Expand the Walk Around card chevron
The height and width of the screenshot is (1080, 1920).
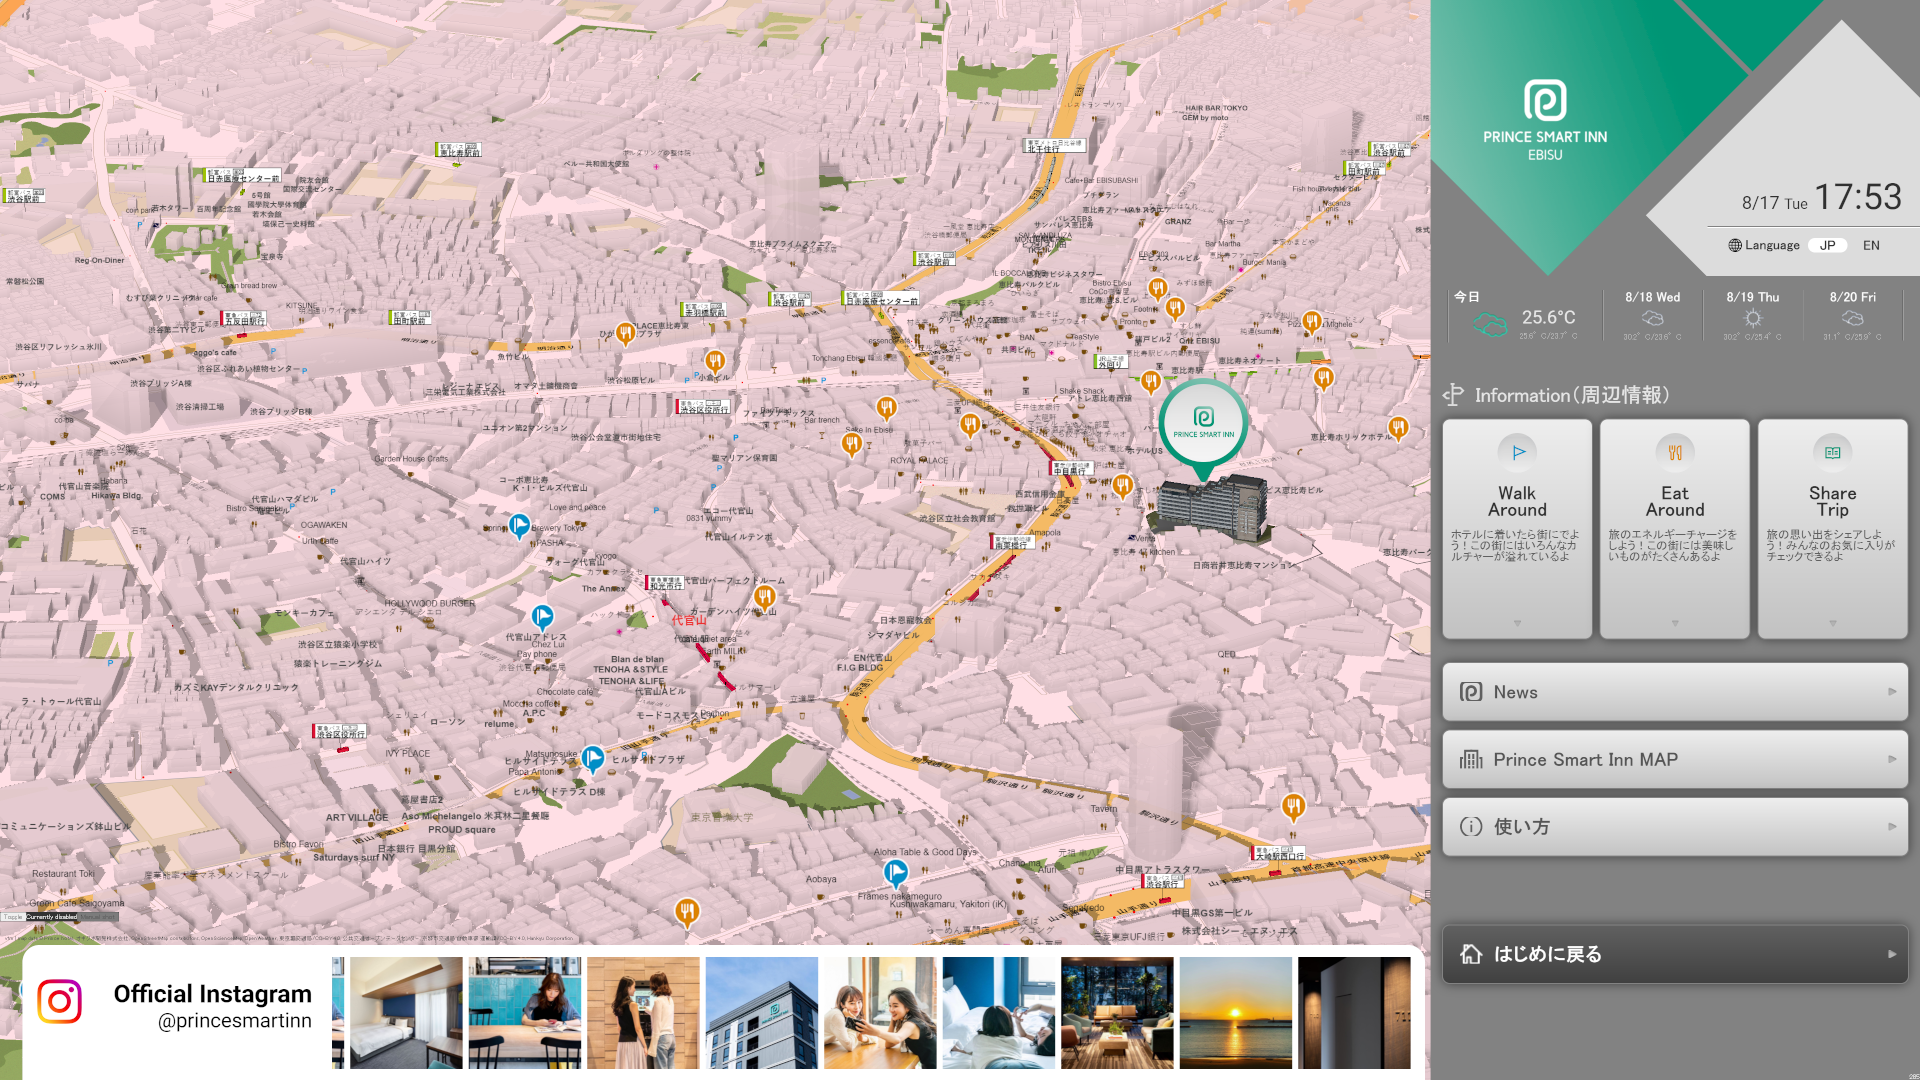[1517, 623]
